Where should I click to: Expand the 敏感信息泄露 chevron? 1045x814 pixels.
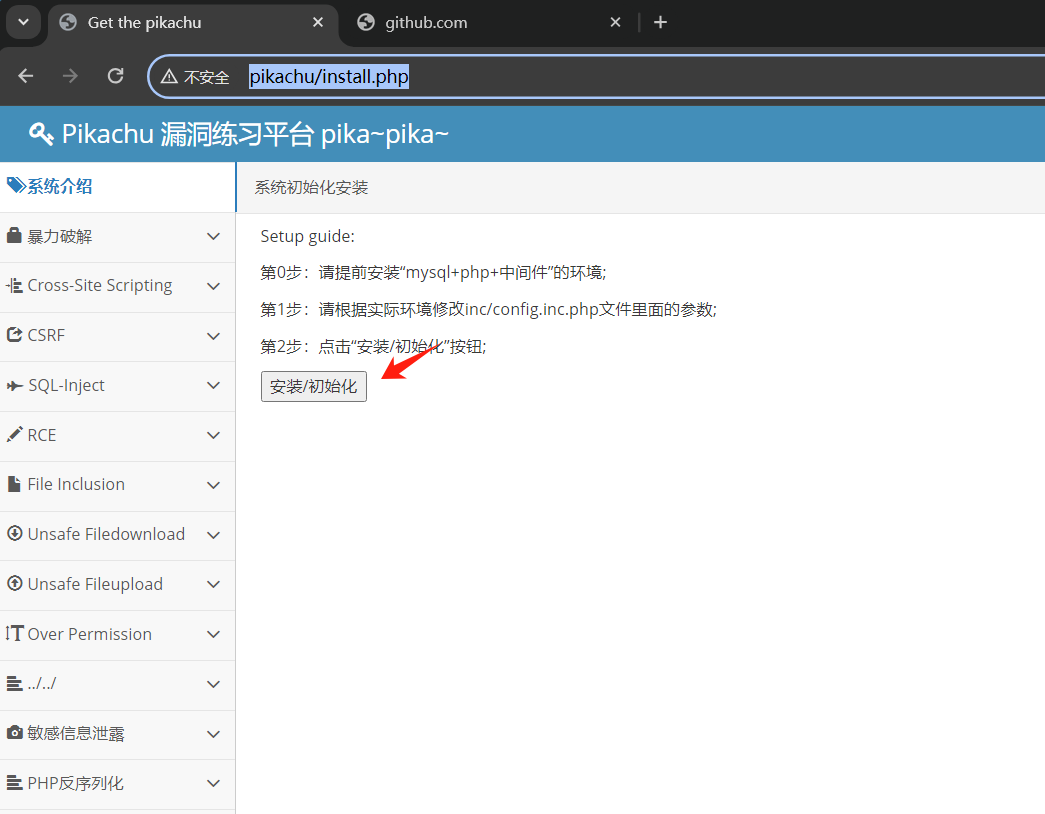(x=213, y=734)
